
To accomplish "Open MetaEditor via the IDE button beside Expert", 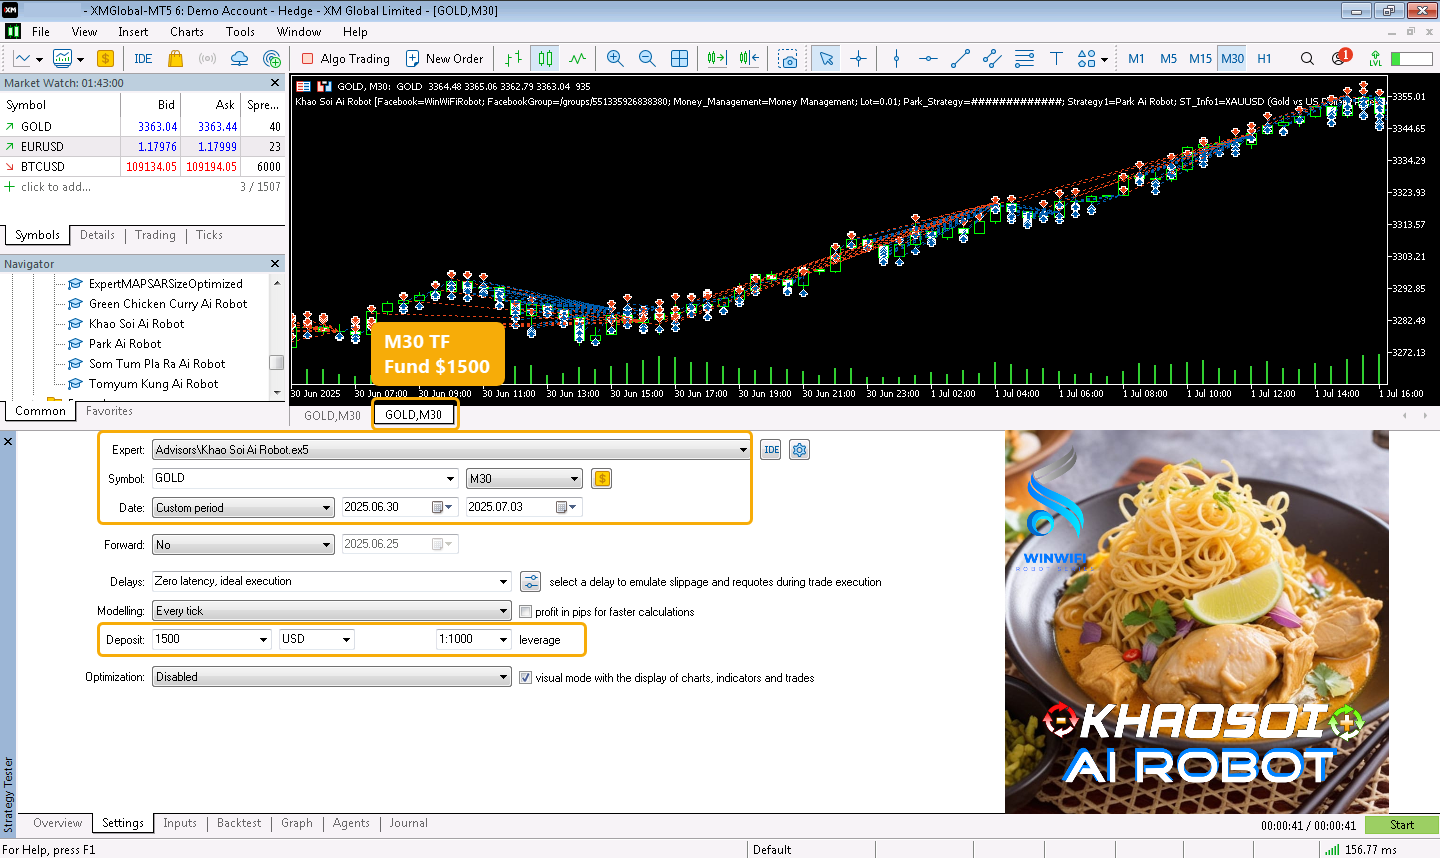I will [771, 450].
